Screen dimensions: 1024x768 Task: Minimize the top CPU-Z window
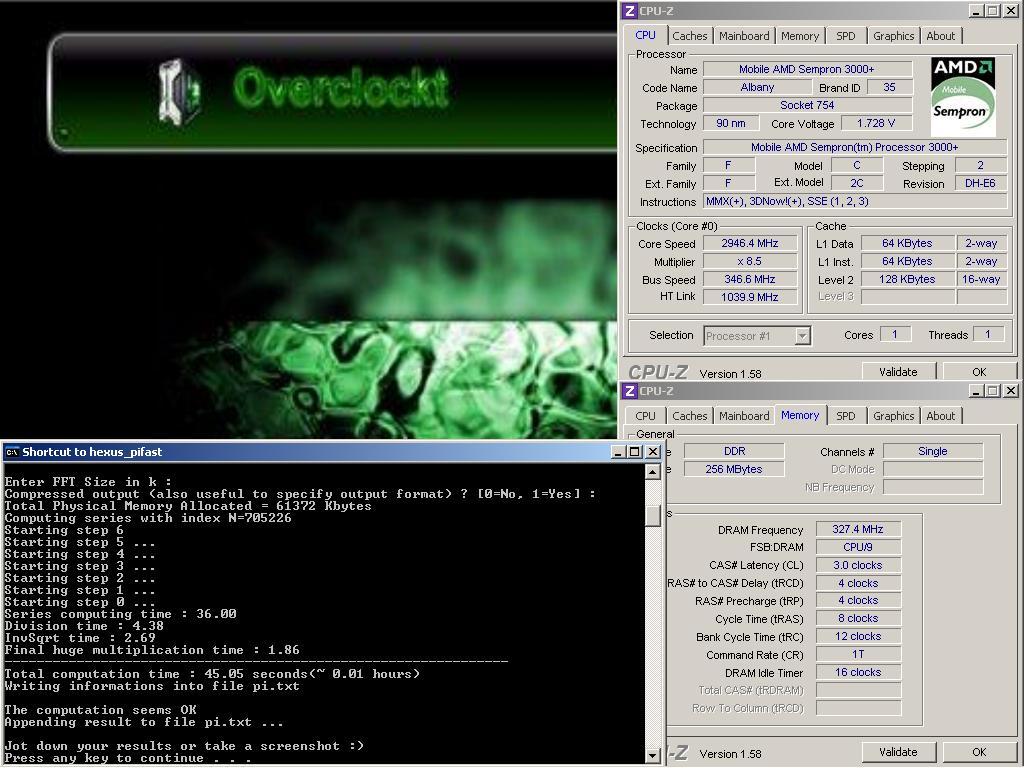[x=976, y=11]
